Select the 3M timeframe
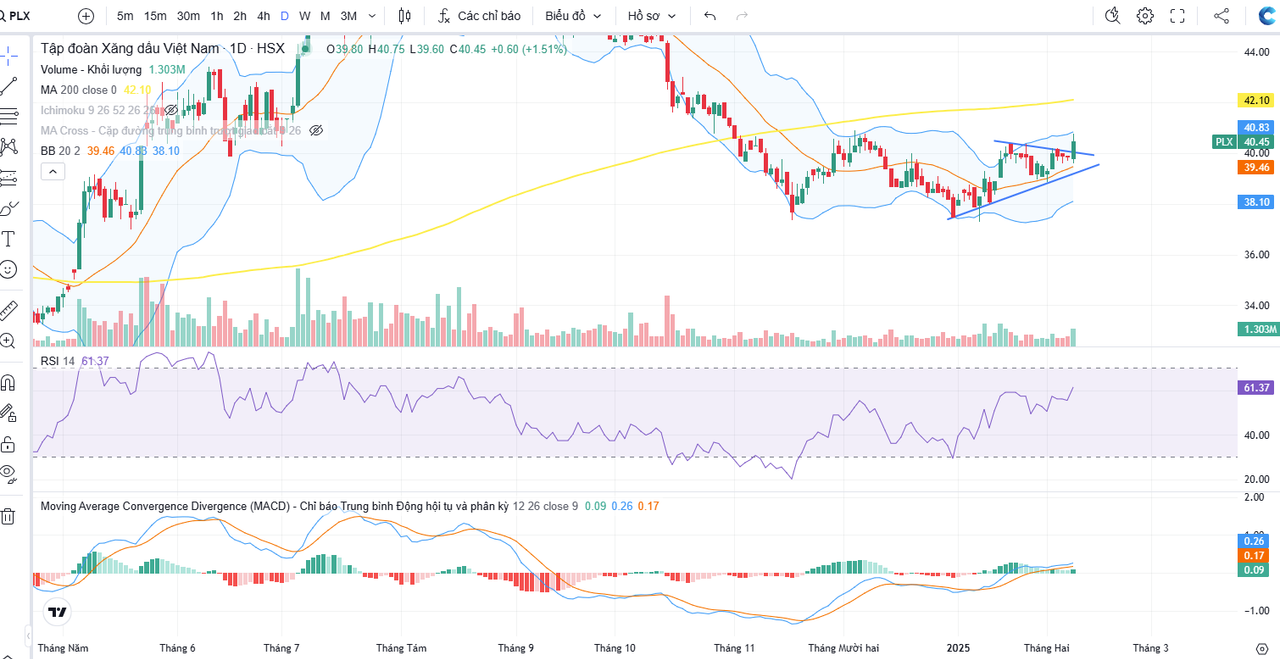This screenshot has height=659, width=1280. coord(348,16)
